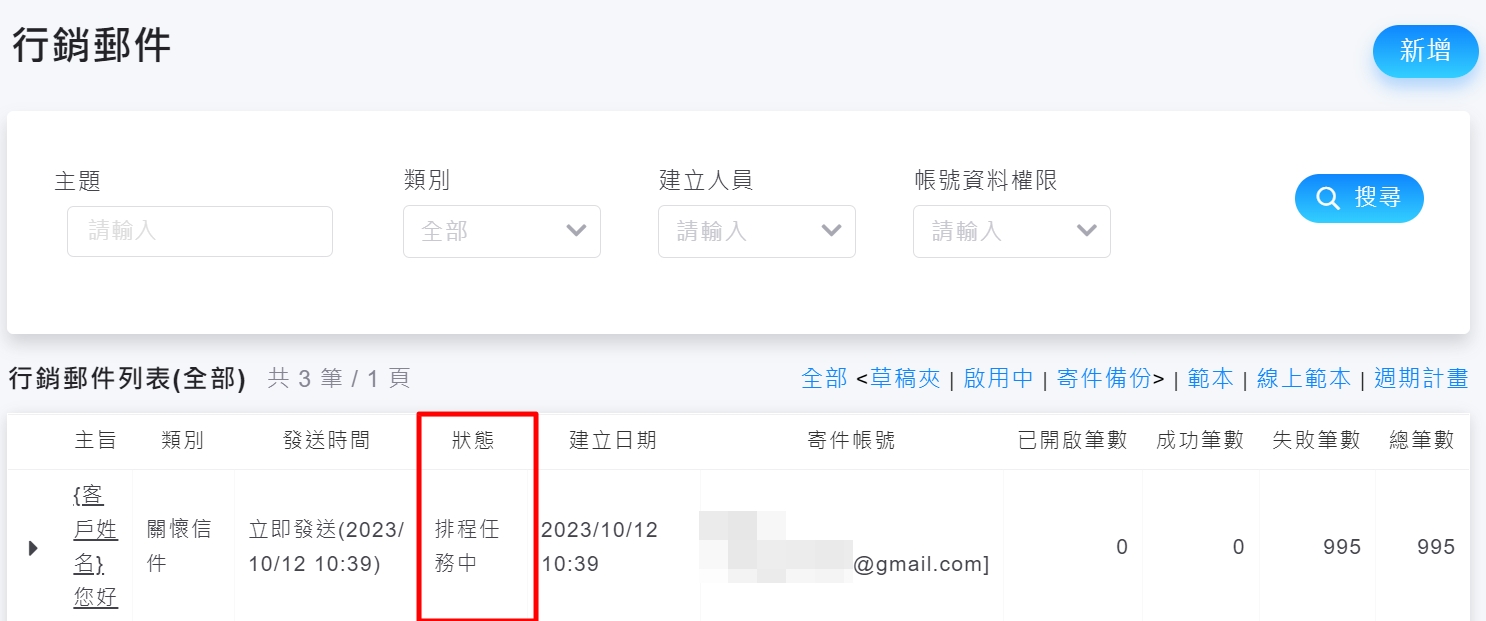Go to 週期計畫 view
Screen dimensions: 1486x621
[1420, 378]
